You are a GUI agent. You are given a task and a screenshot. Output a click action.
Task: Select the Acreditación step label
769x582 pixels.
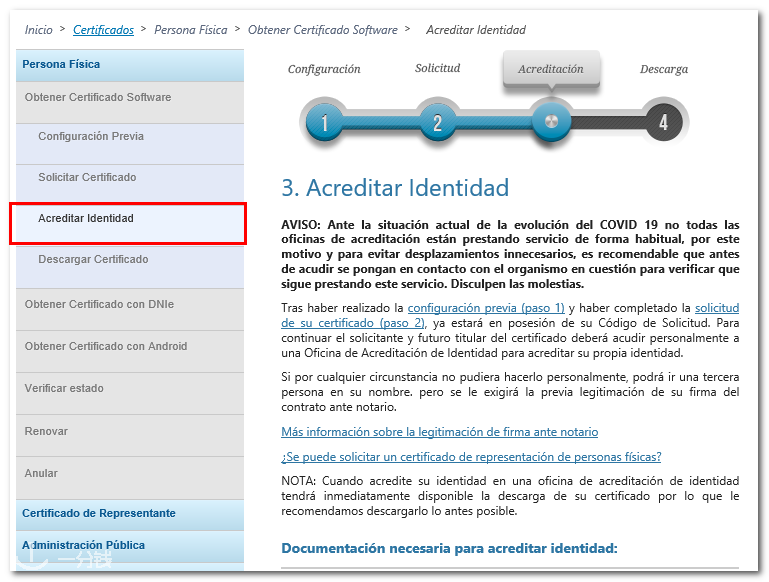551,69
